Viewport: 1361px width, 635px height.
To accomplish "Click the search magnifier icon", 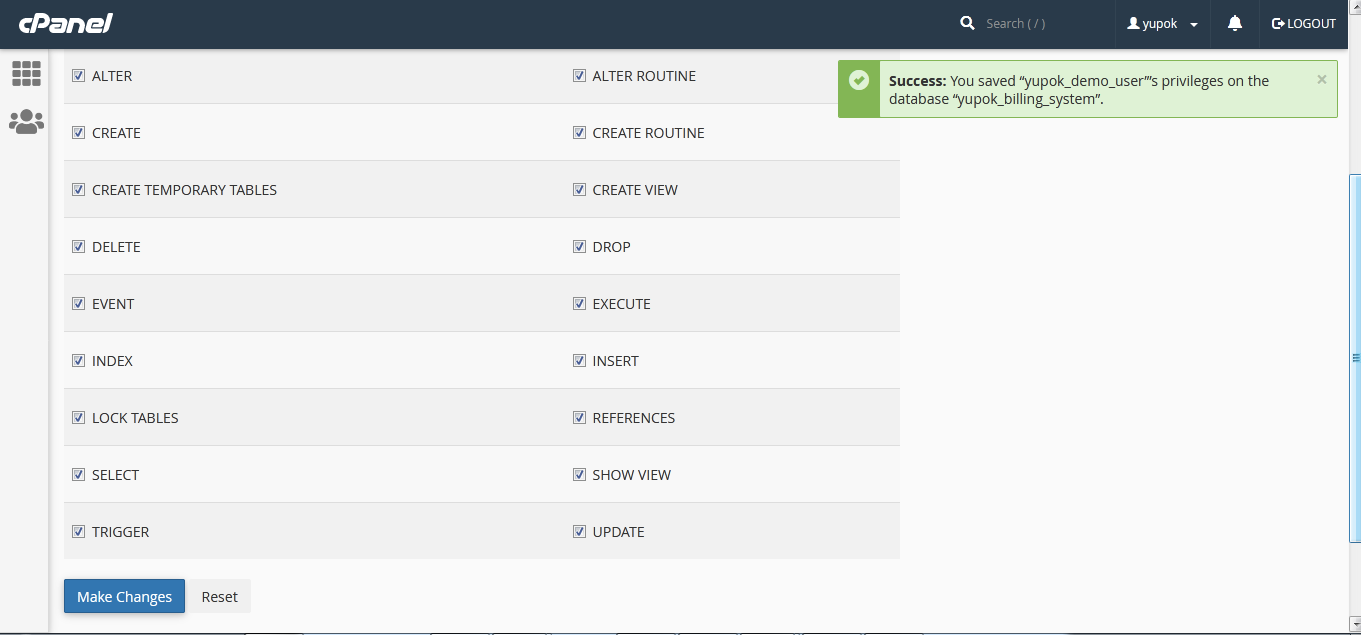I will pos(967,23).
